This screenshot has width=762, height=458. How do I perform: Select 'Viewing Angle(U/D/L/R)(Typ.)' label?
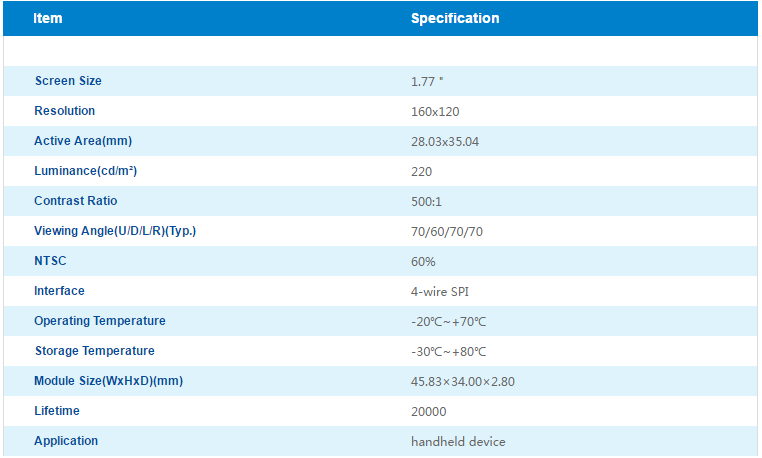115,231
